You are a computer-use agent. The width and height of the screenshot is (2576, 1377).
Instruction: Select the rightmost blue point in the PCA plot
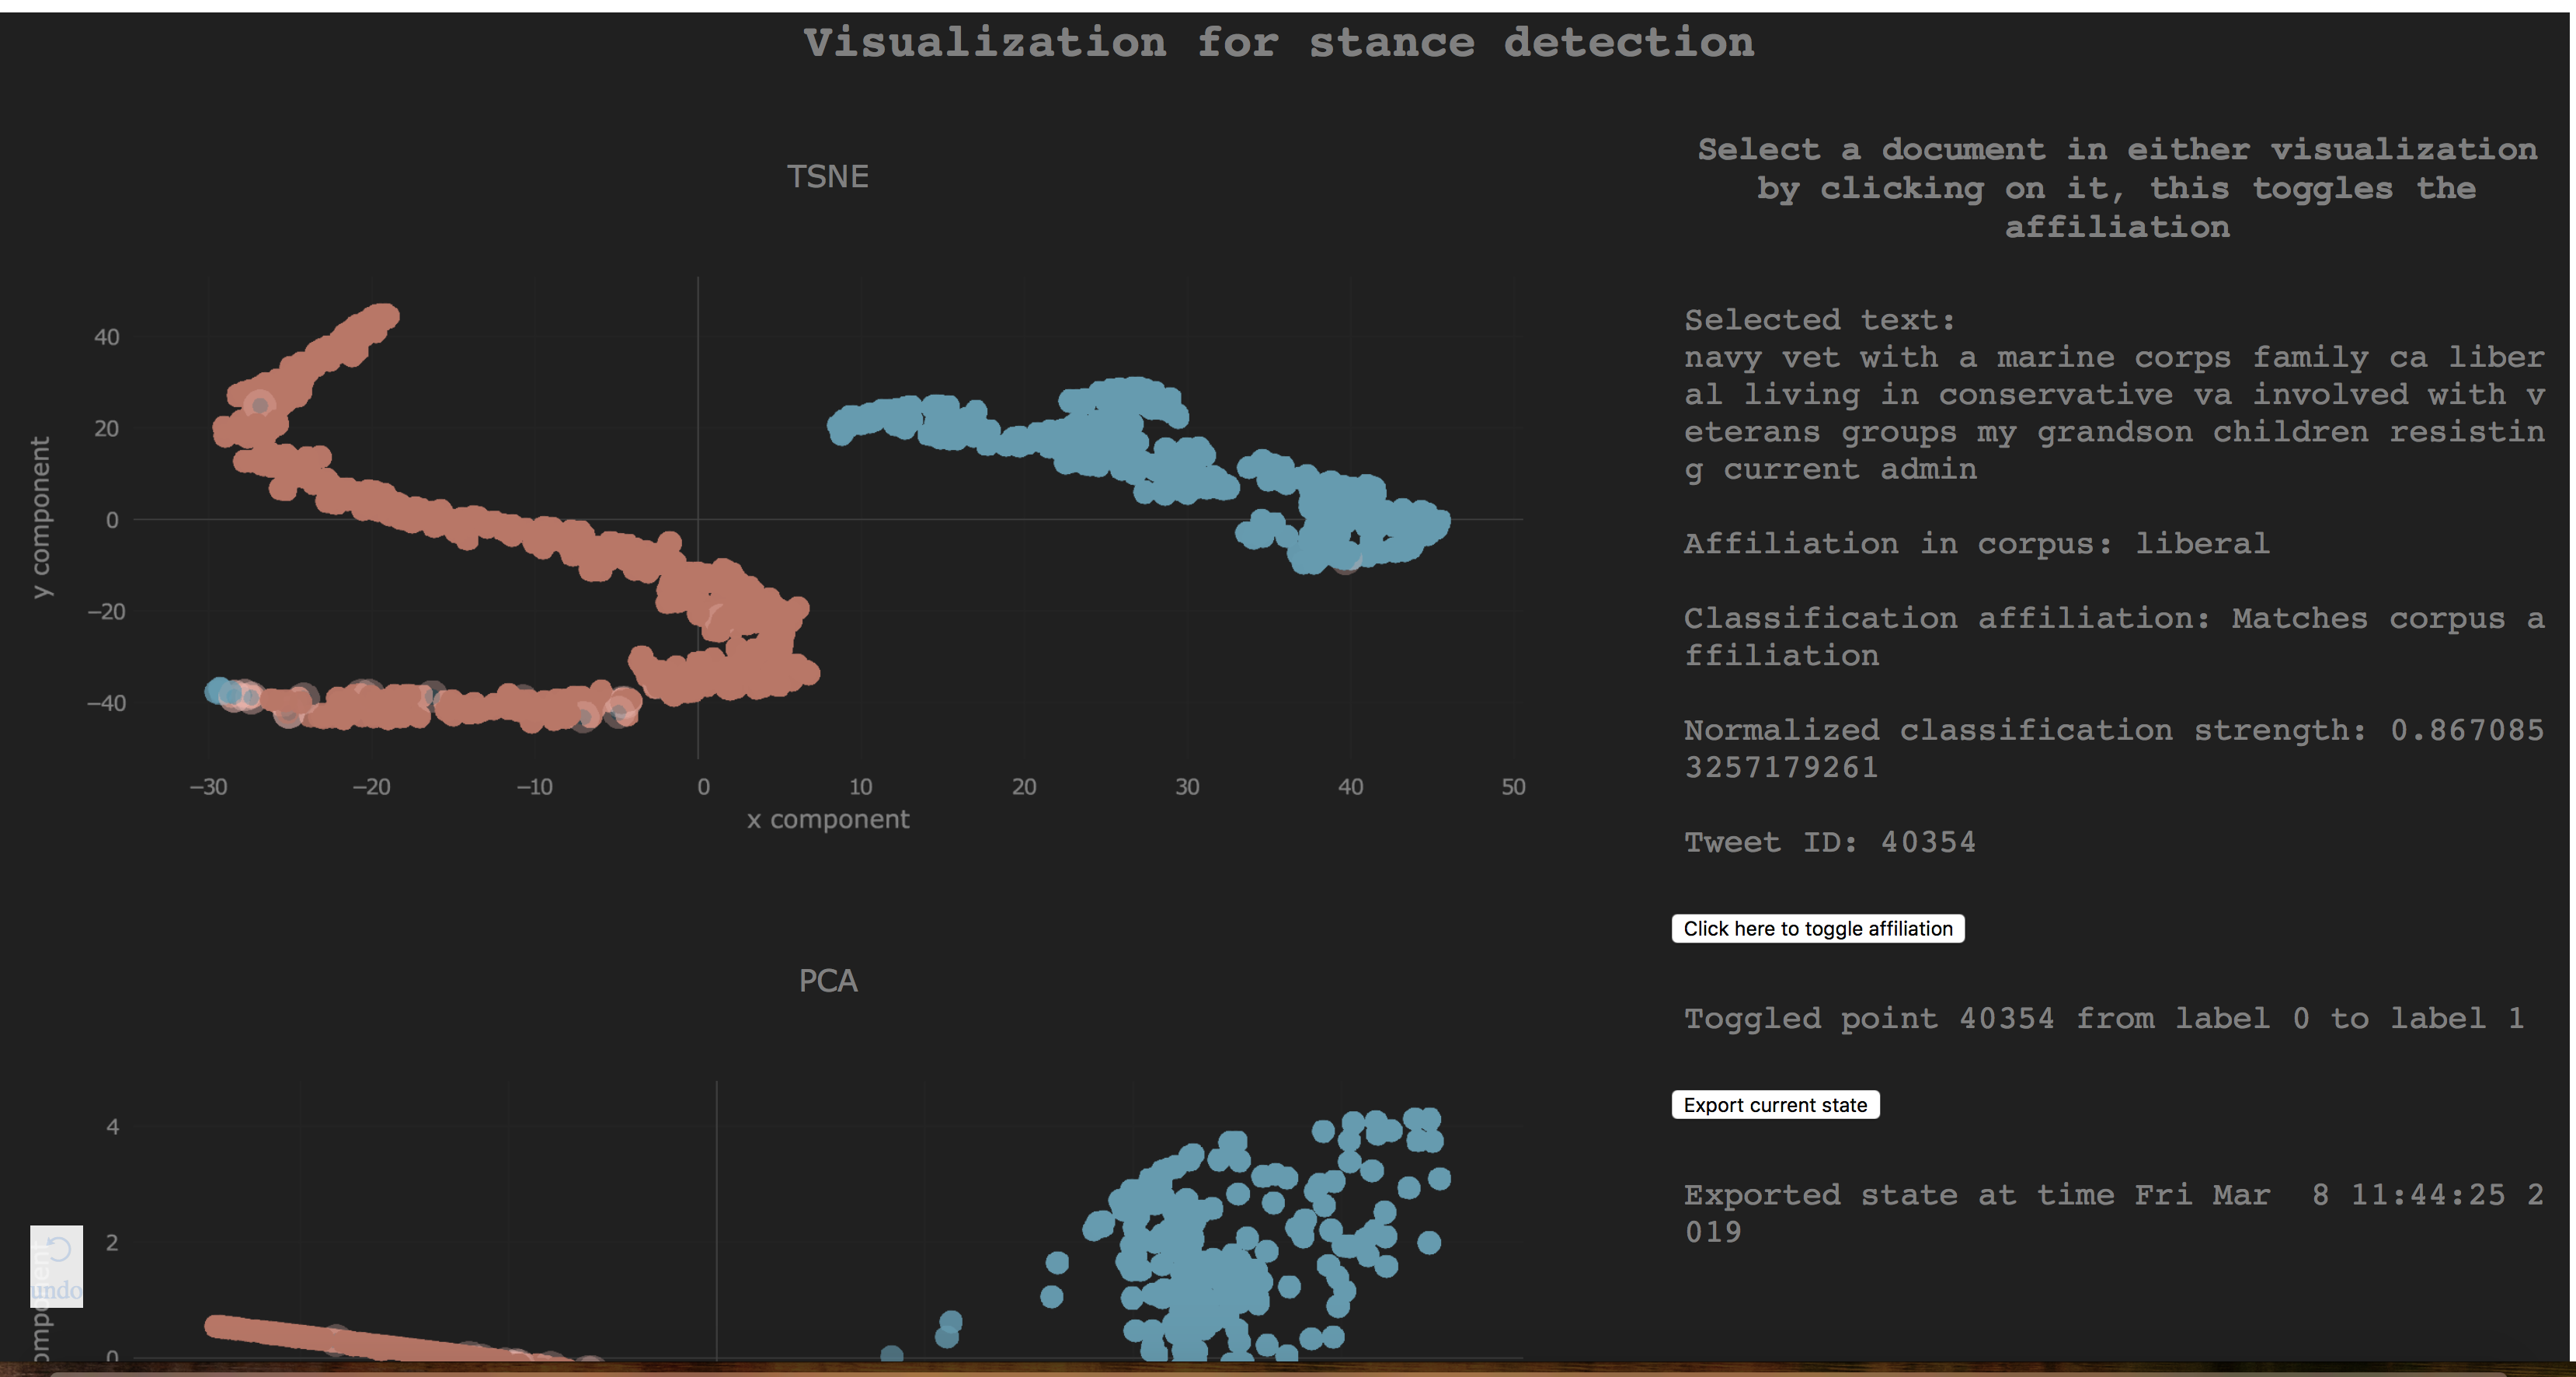1439,1179
